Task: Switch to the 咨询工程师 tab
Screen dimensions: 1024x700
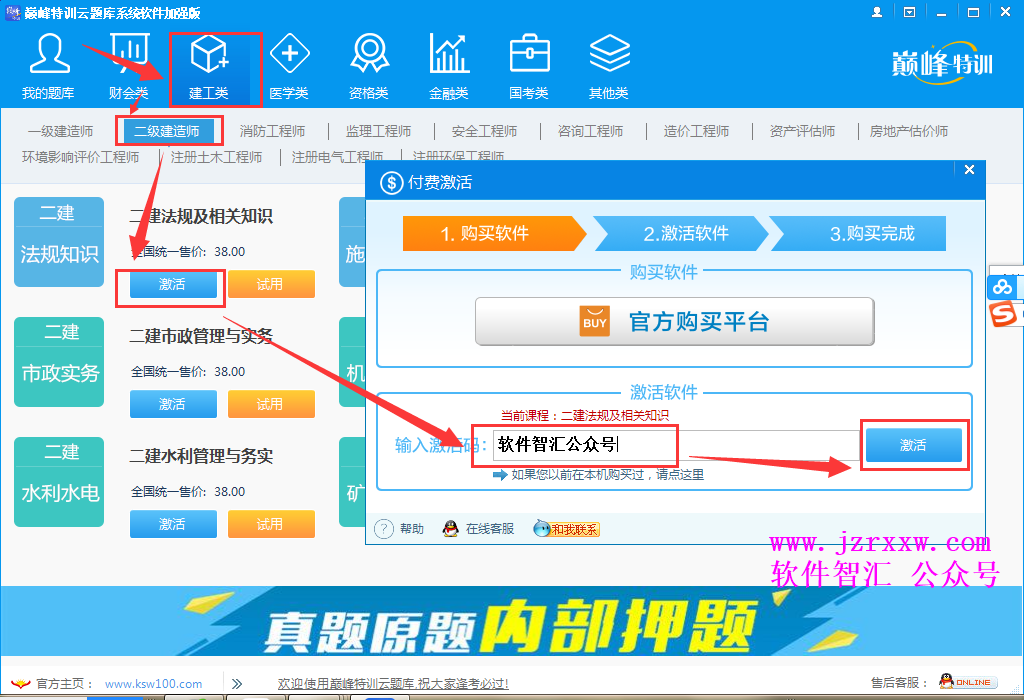Action: [x=590, y=131]
